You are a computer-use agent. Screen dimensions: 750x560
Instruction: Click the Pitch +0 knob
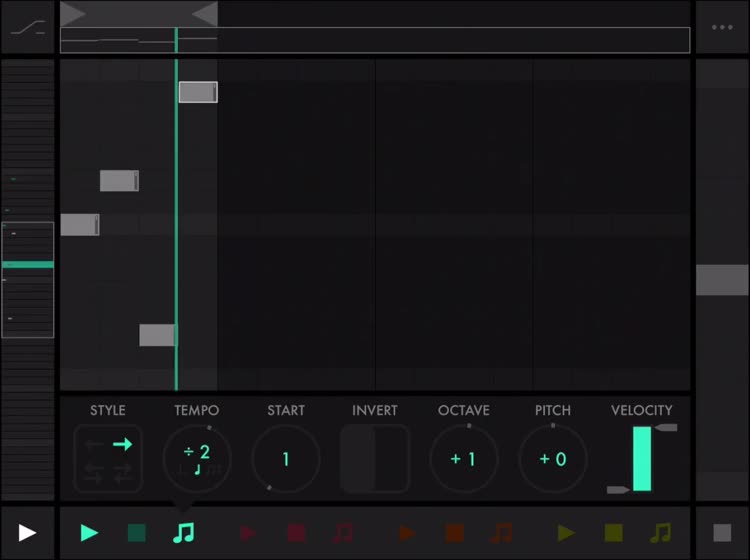point(552,459)
